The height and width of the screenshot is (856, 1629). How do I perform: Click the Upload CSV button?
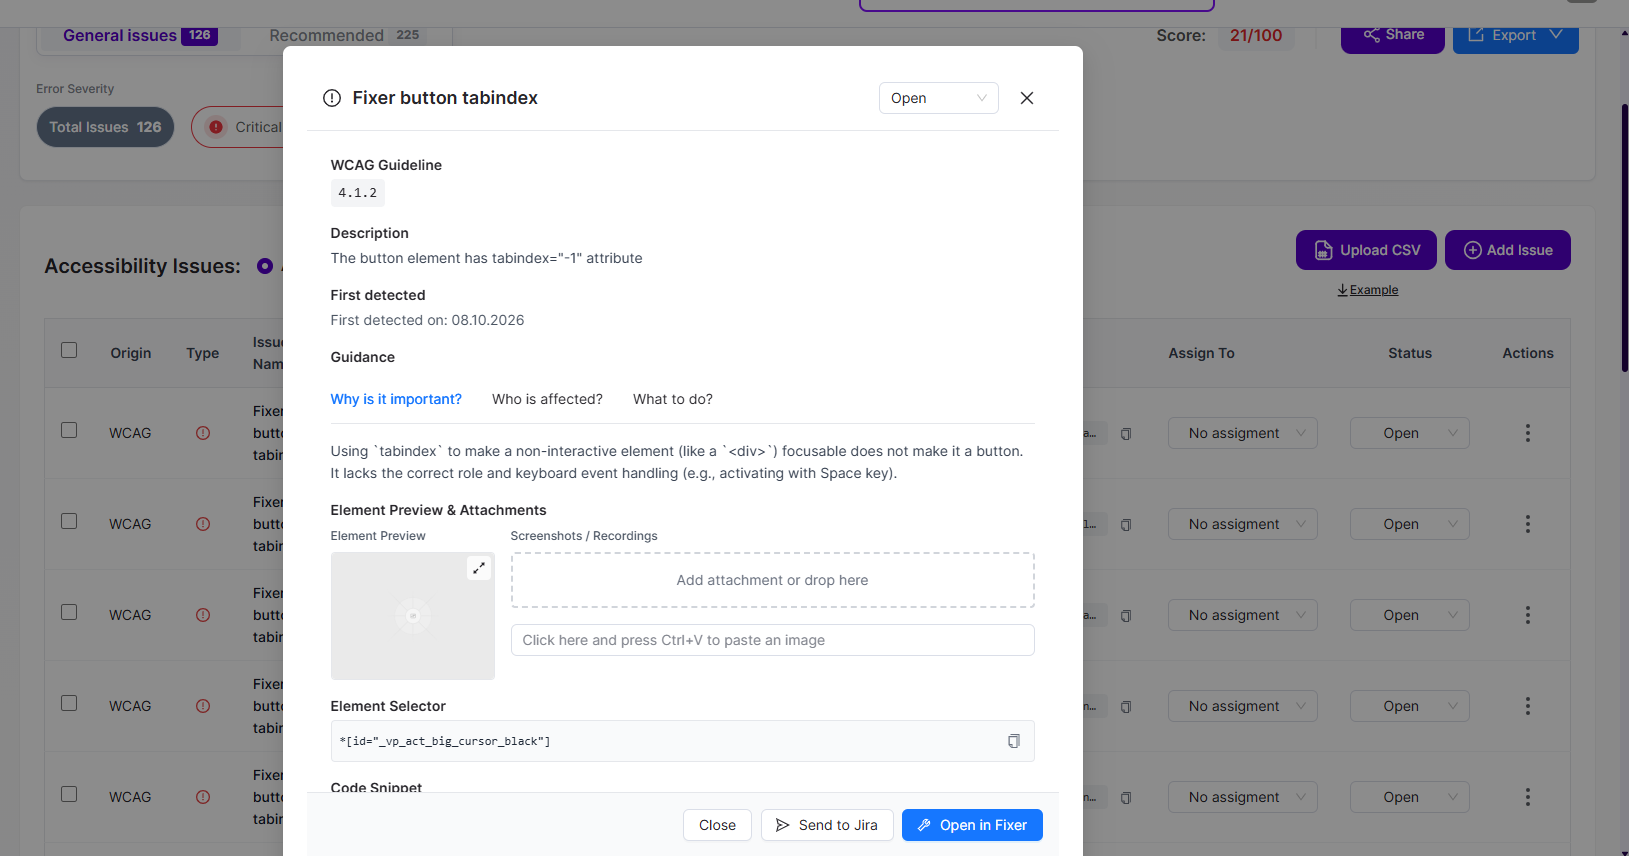point(1366,250)
